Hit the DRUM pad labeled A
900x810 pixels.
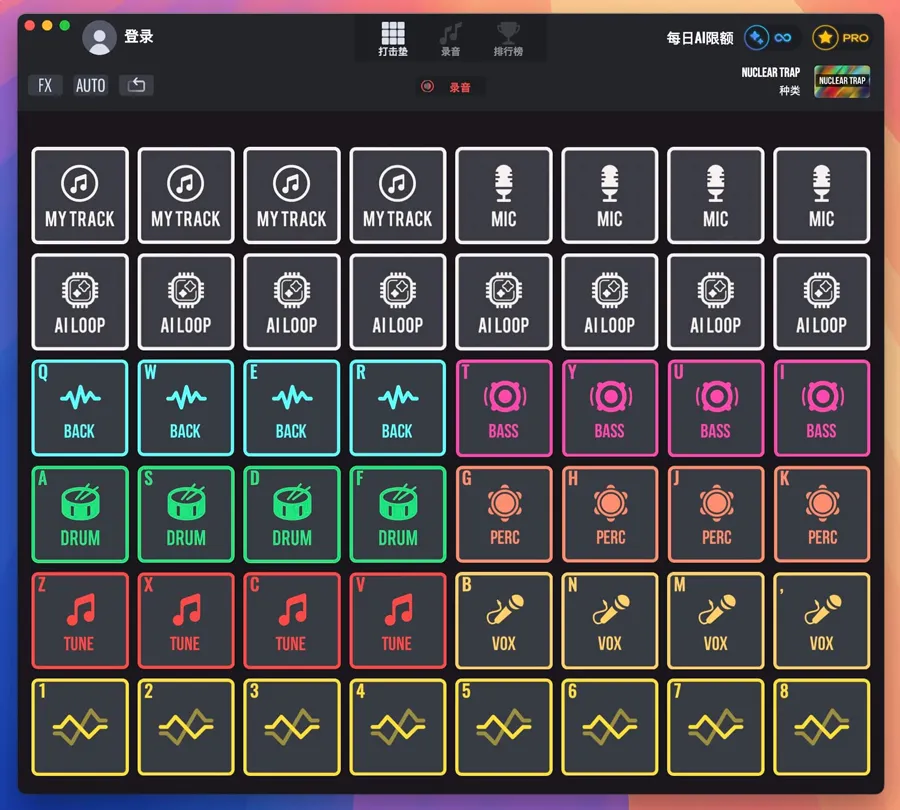80,514
